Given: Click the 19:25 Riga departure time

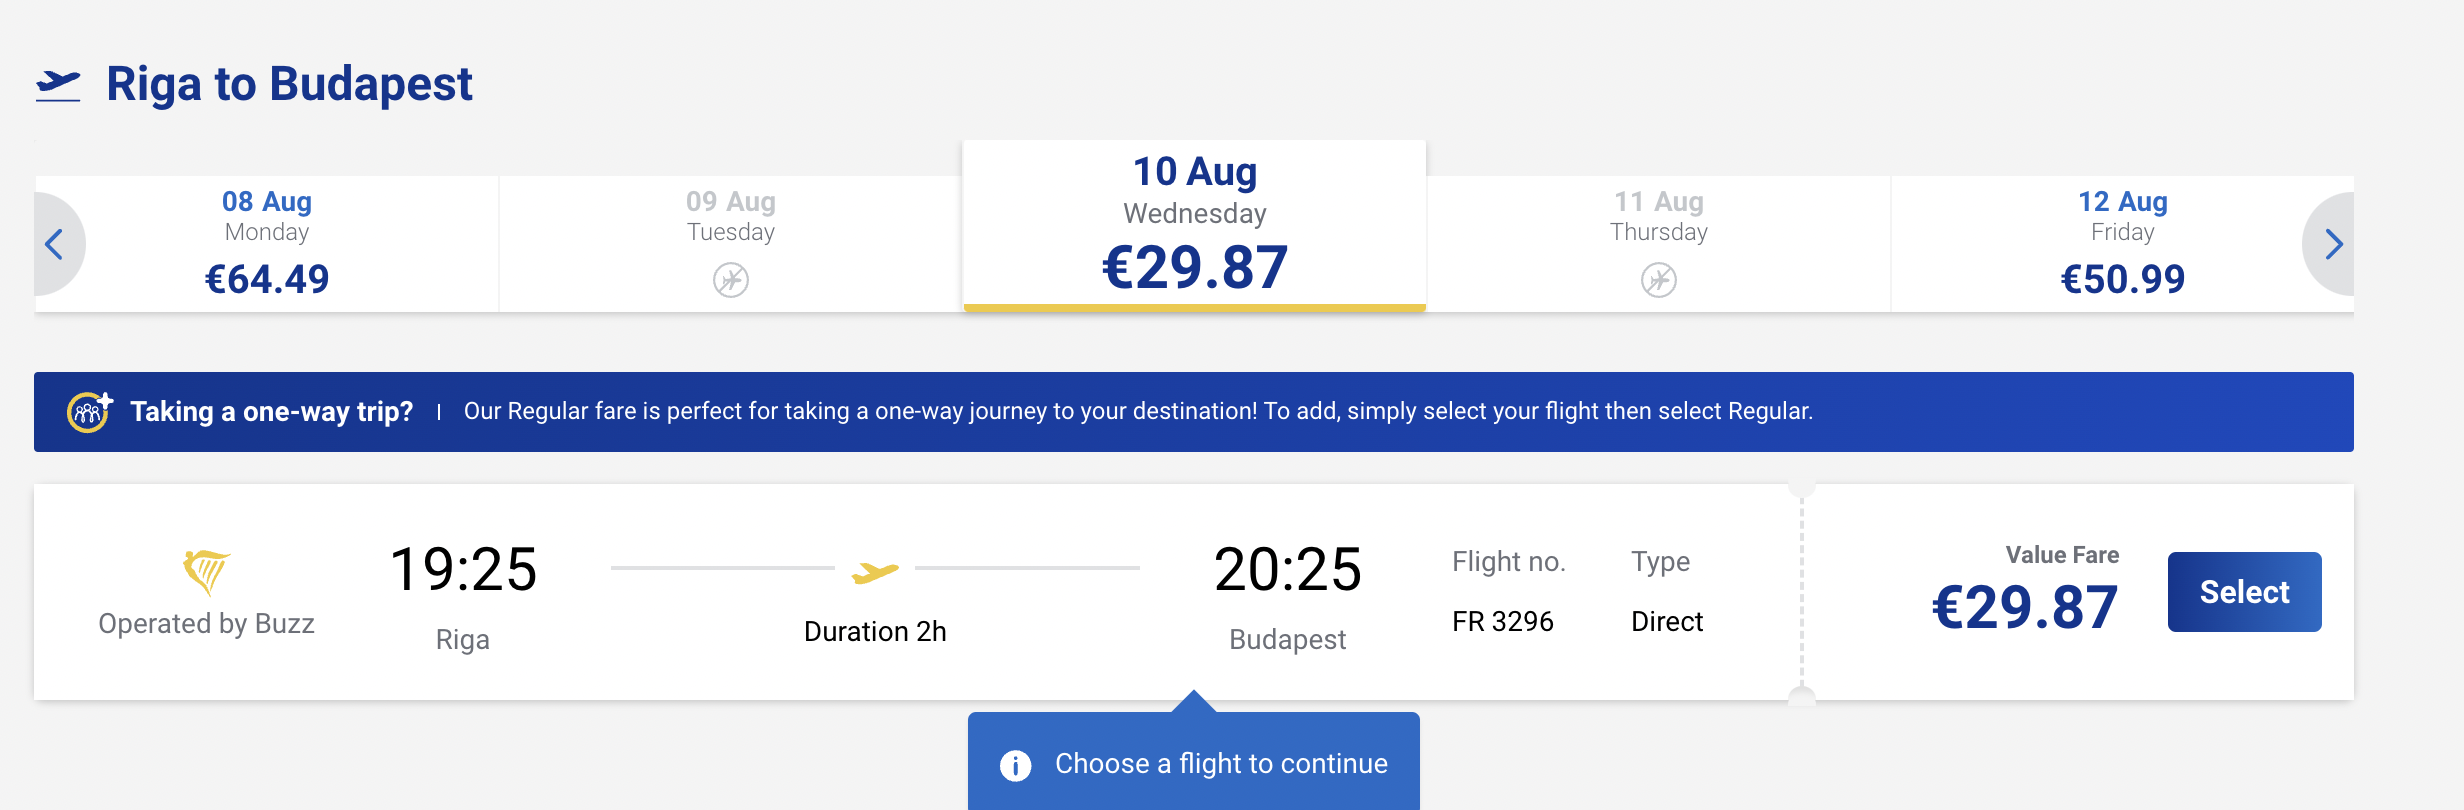Looking at the screenshot, I should pos(463,570).
